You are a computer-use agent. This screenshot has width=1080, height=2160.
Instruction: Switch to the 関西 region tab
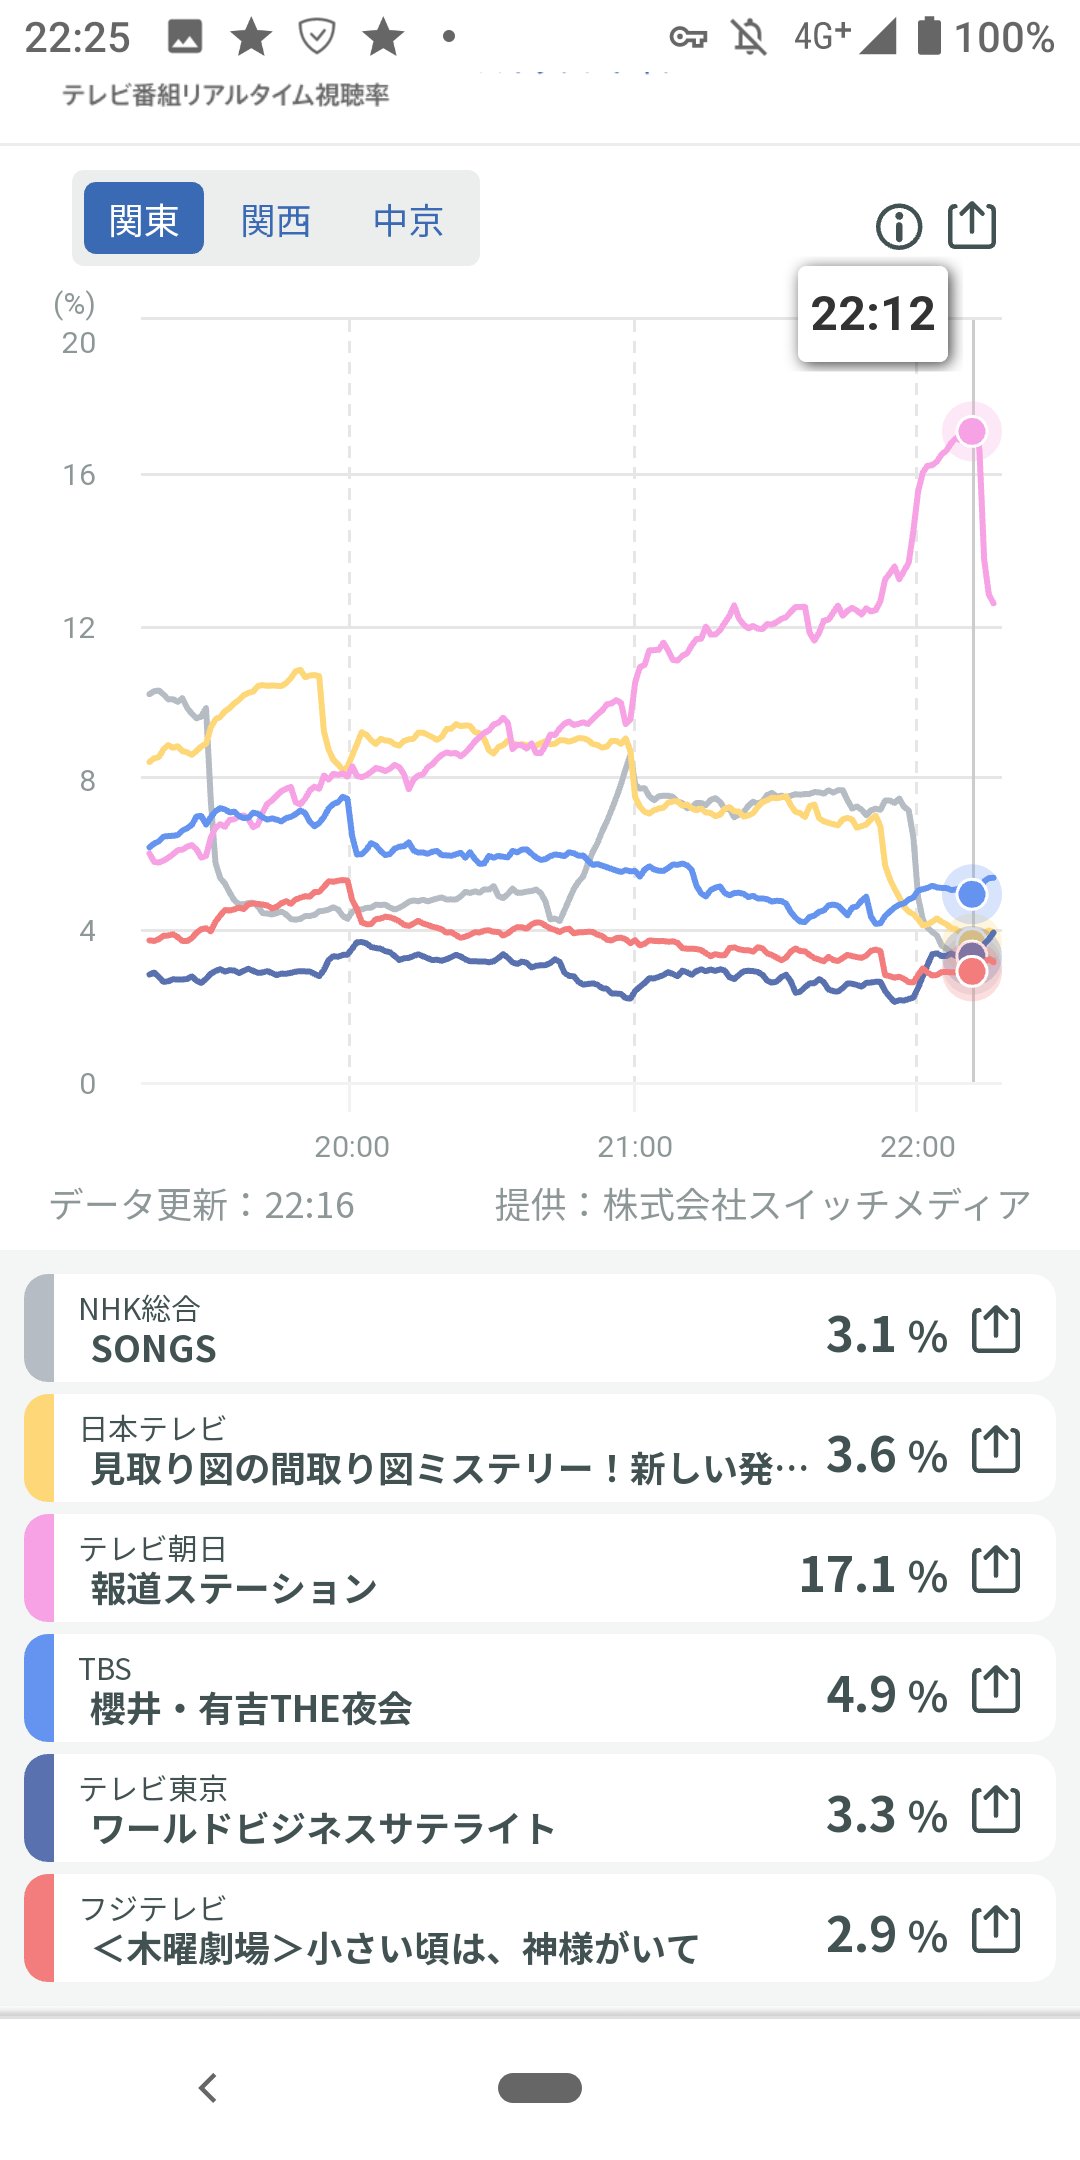(276, 220)
